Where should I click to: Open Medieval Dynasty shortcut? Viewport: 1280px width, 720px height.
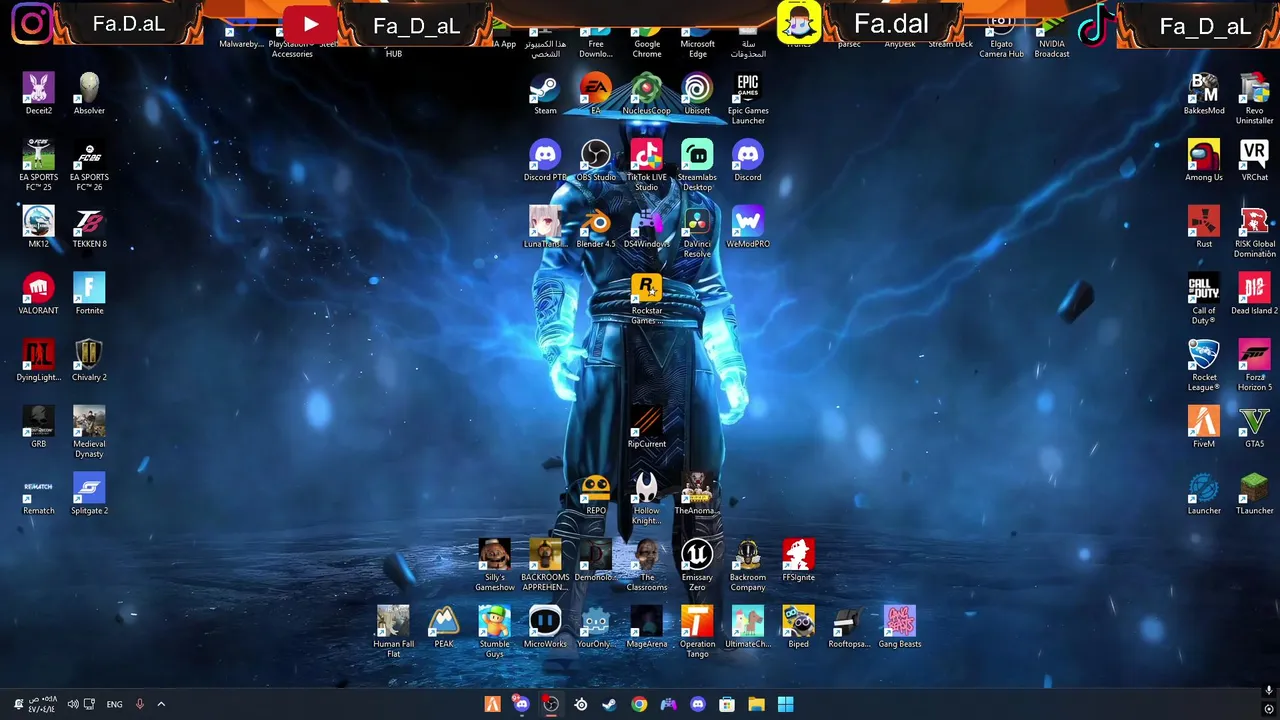(x=89, y=433)
